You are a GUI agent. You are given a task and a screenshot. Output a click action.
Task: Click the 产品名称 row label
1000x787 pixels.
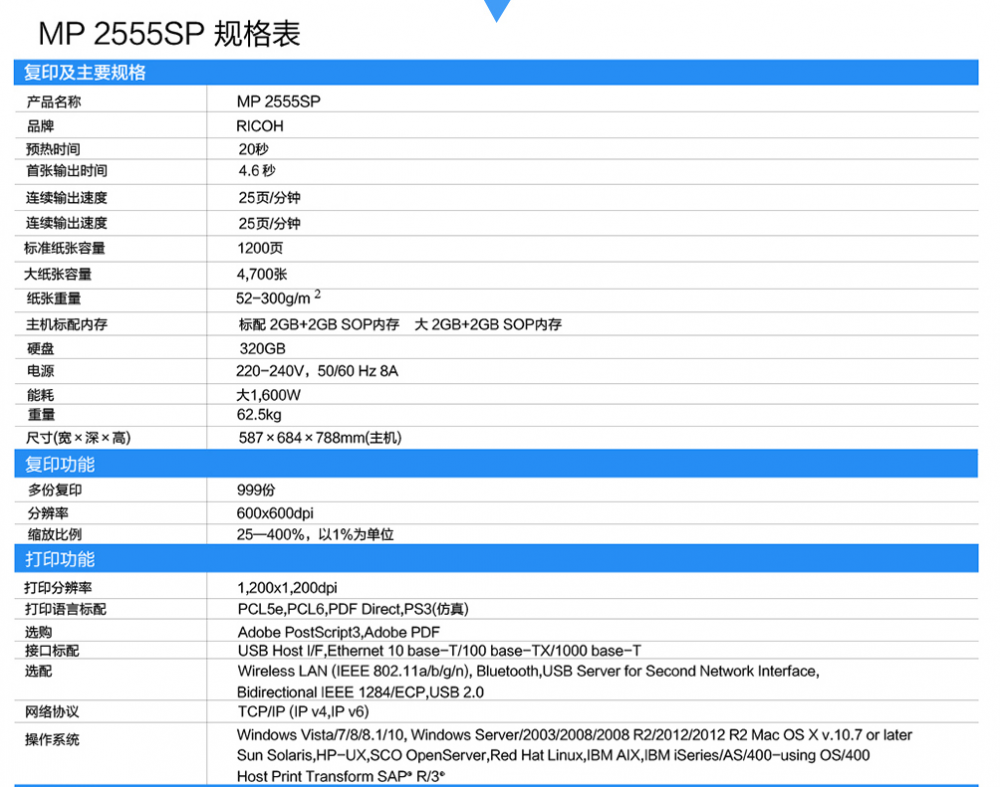[54, 101]
